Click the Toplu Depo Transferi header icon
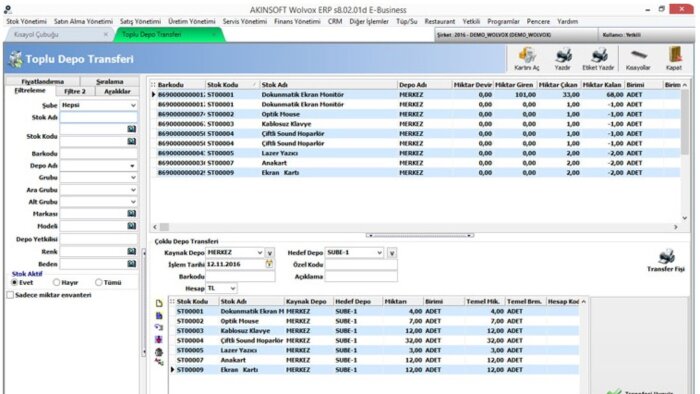Image resolution: width=700 pixels, height=394 pixels. point(16,59)
